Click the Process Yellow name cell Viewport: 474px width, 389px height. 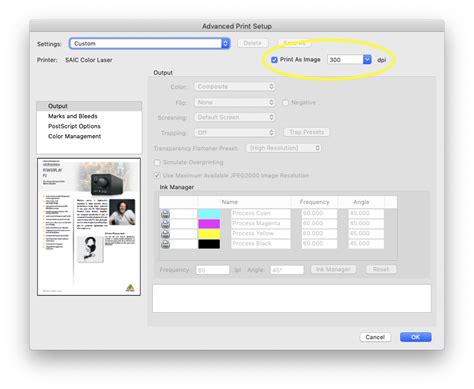(x=261, y=234)
